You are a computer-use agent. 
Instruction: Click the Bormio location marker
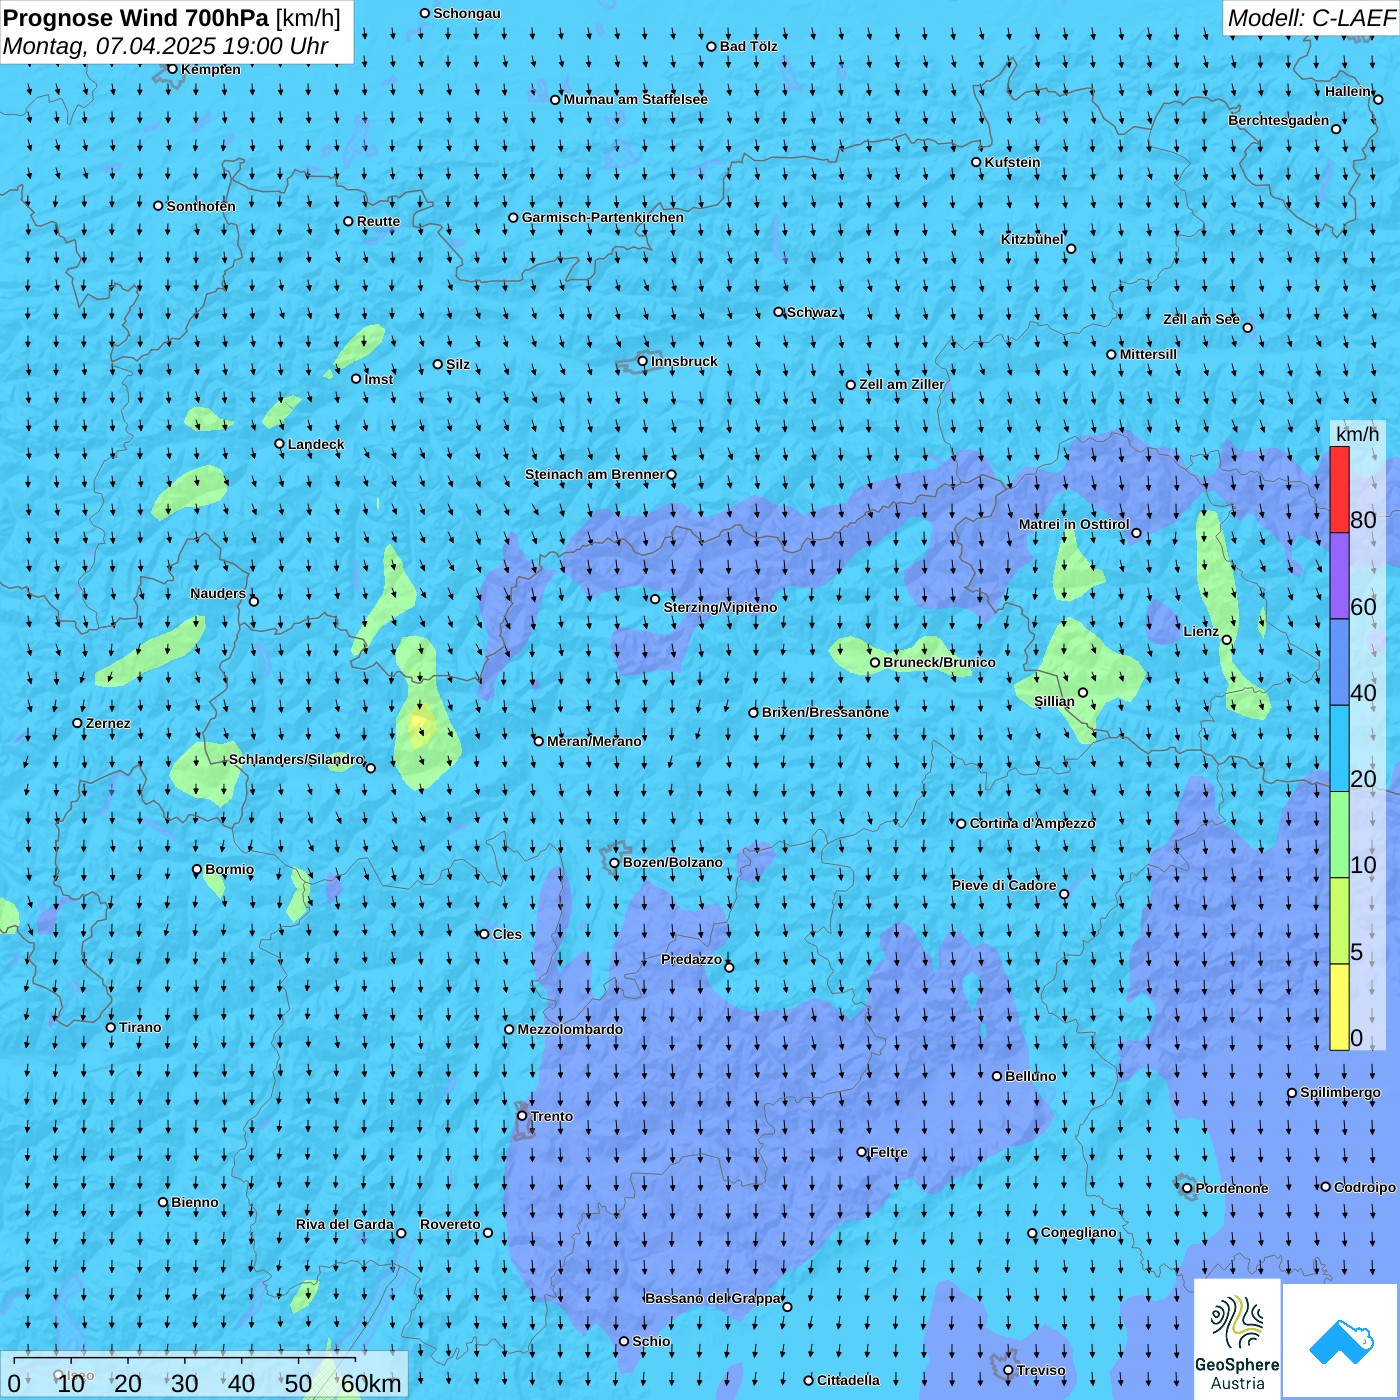pyautogui.click(x=197, y=869)
